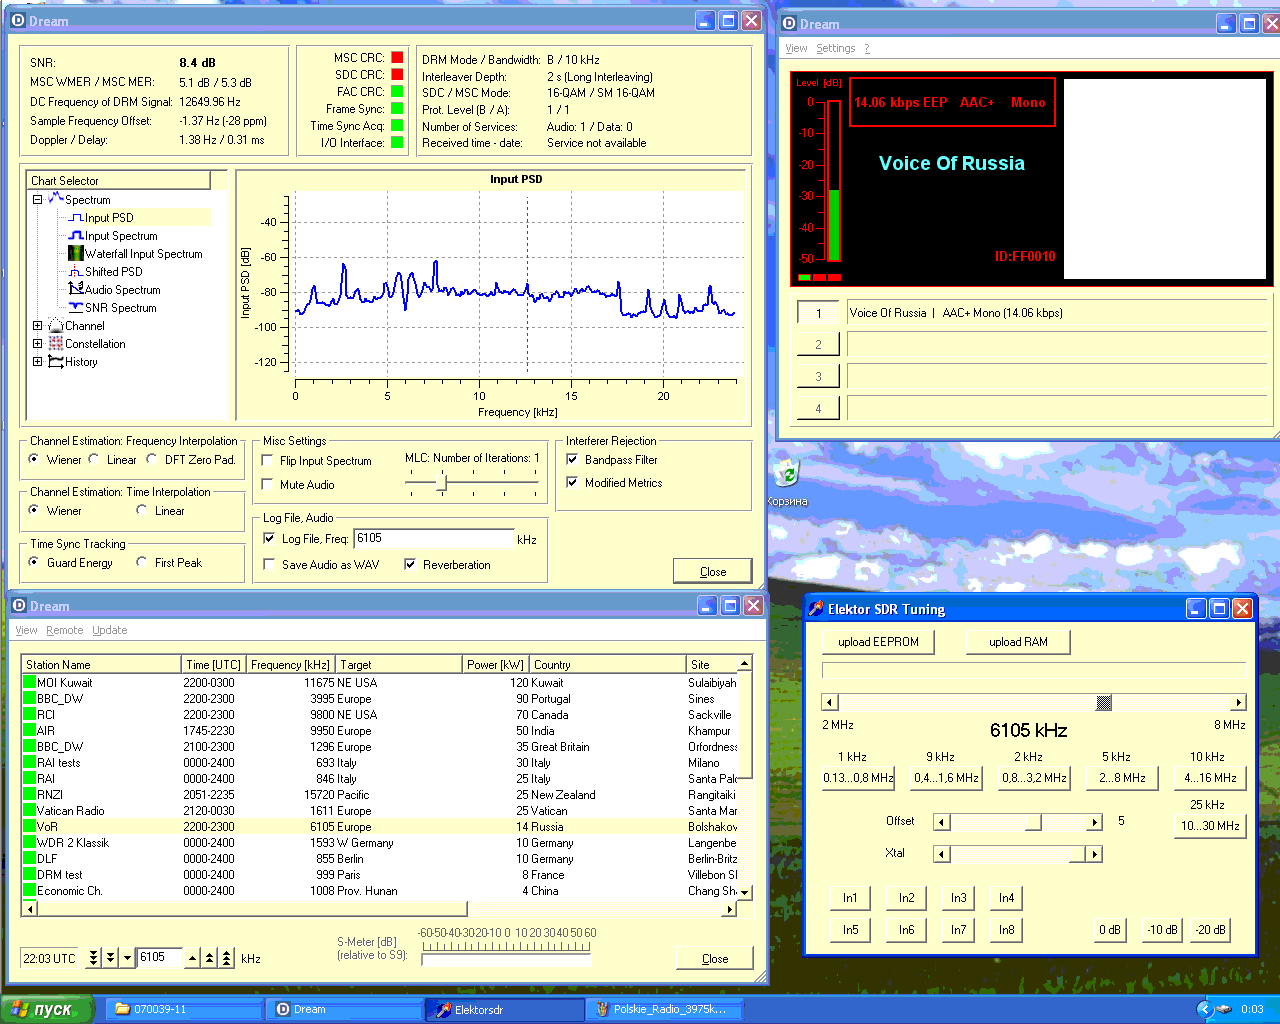Click the Constellation group icon
Screen dimensions: 1280x1024
point(56,344)
